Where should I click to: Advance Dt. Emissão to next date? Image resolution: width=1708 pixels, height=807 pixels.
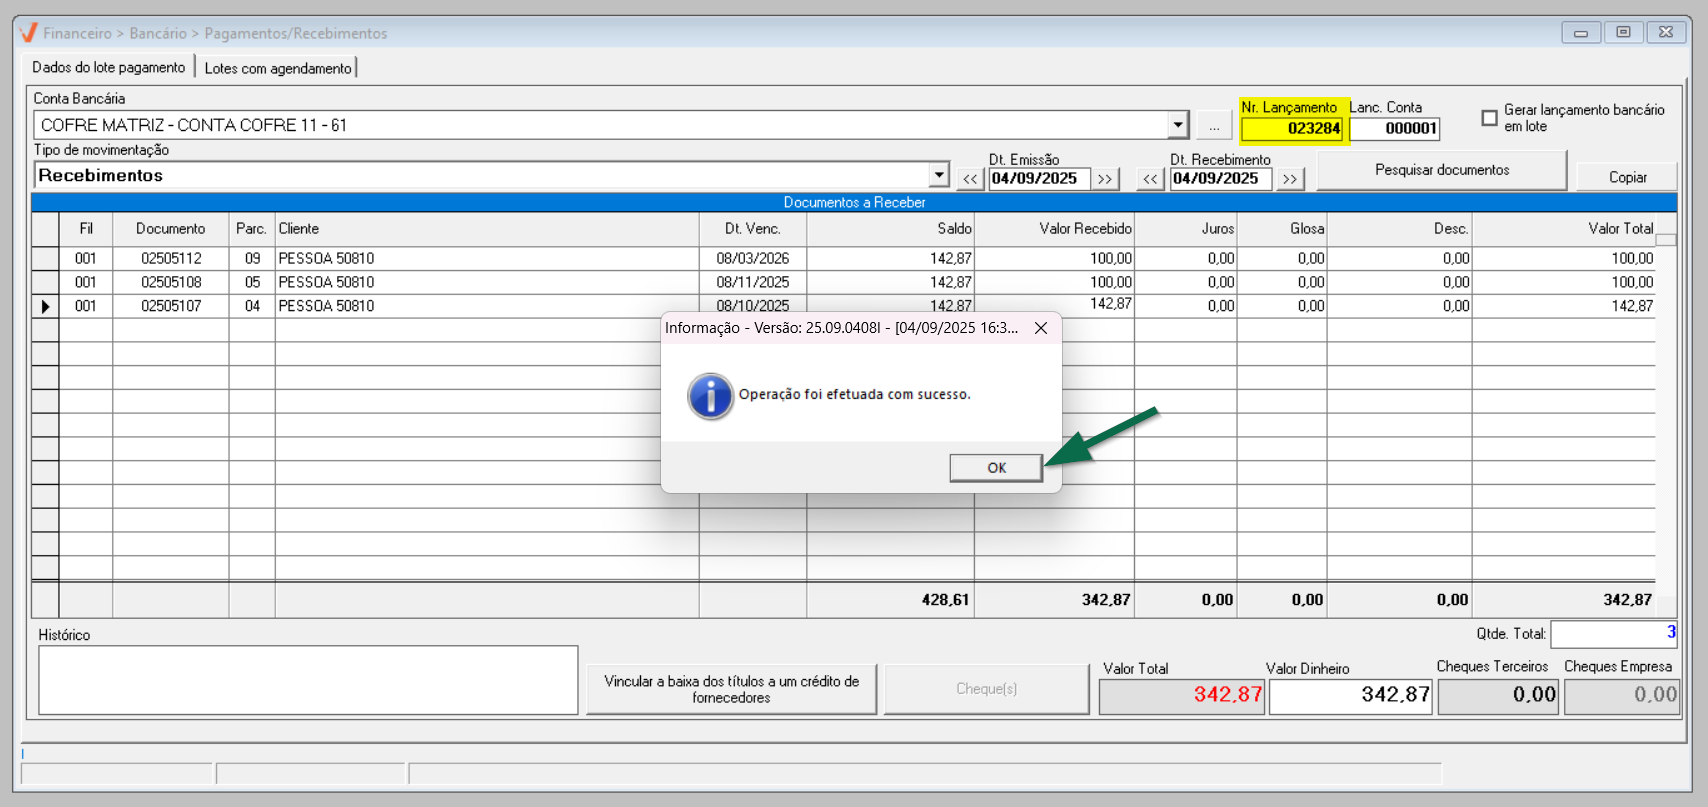pos(1104,179)
